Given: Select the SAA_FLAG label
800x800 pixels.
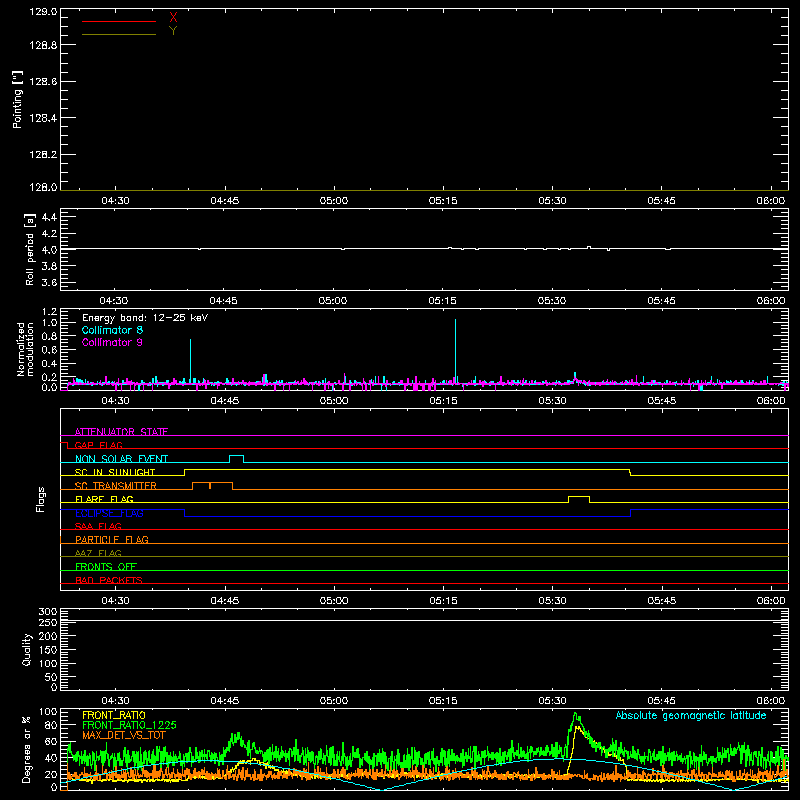Looking at the screenshot, I should click(x=98, y=526).
